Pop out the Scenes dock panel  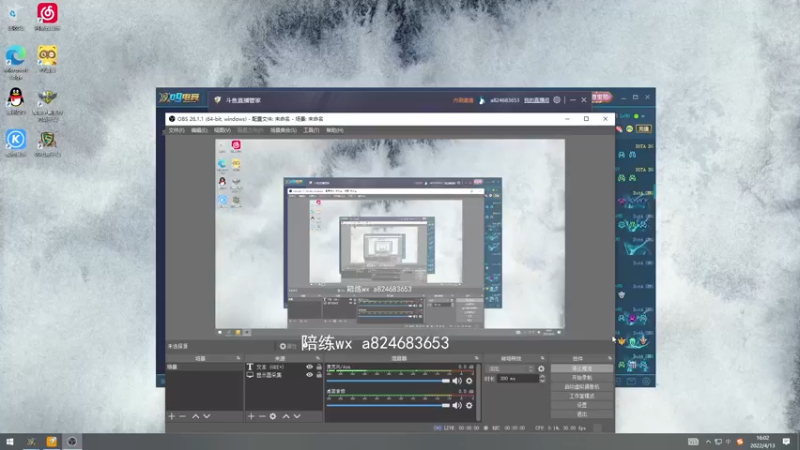(x=238, y=359)
